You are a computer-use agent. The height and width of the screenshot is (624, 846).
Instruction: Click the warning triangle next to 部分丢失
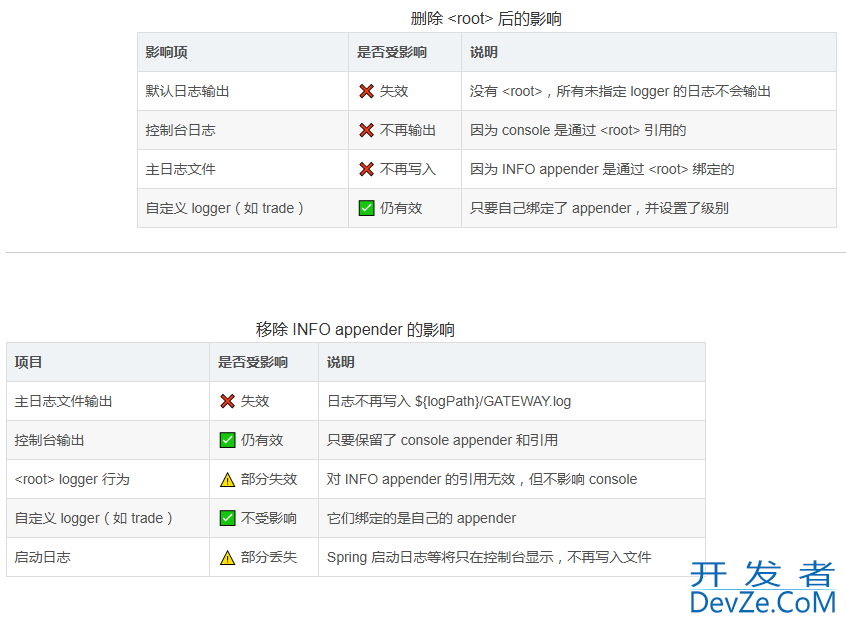point(227,557)
